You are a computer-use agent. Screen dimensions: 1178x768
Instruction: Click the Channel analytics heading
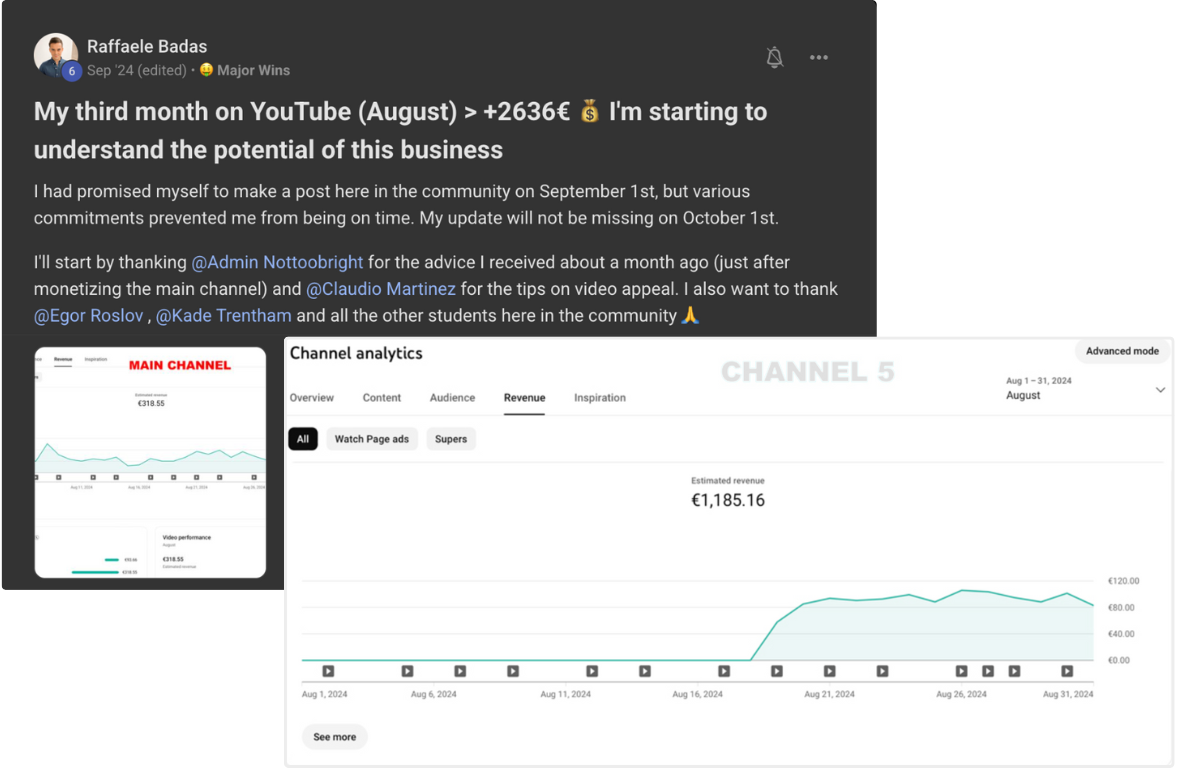356,353
